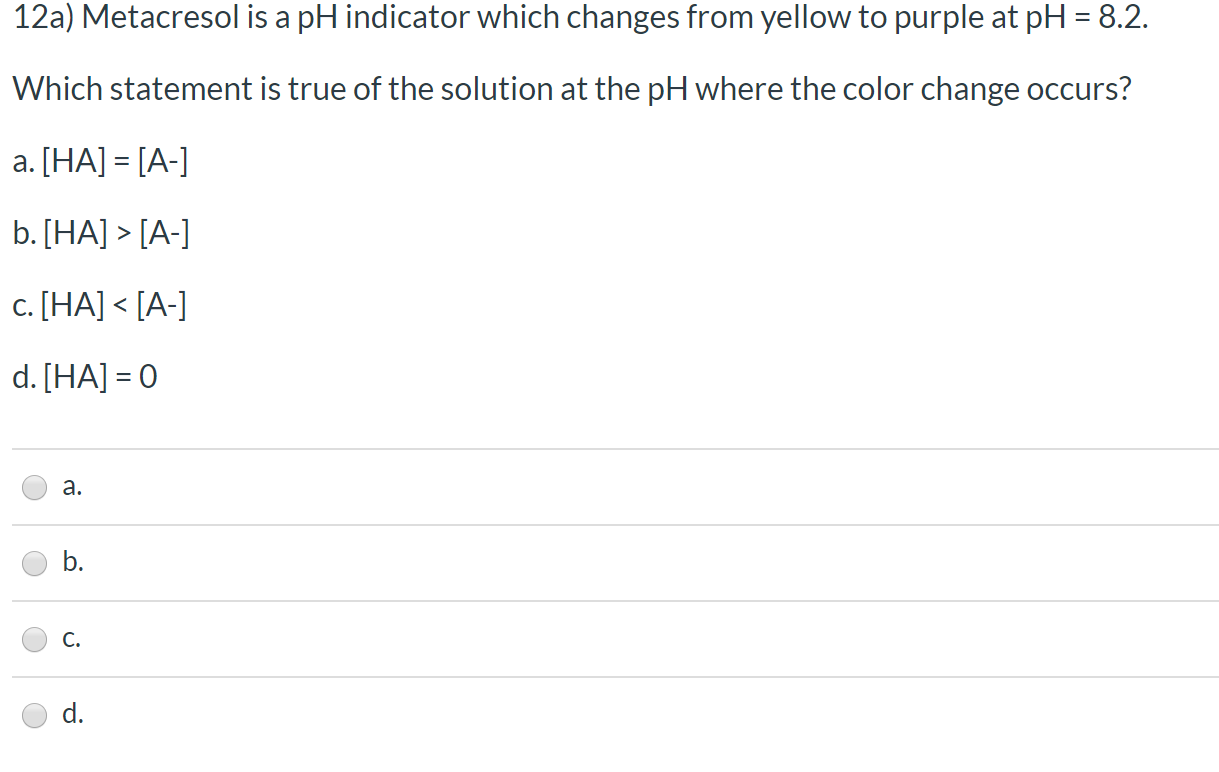Choose option c. via its radio button
Screen dimensions: 1219x772
(34, 639)
